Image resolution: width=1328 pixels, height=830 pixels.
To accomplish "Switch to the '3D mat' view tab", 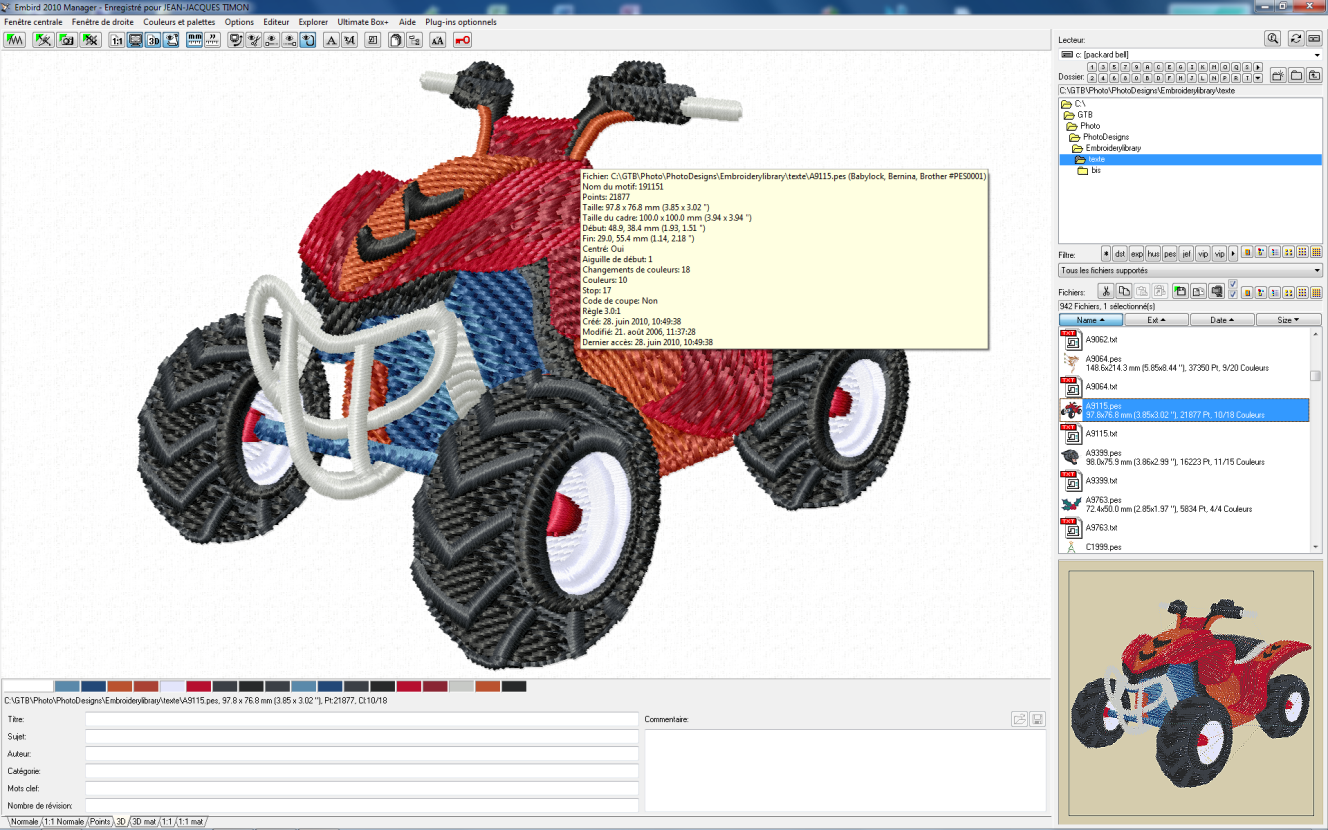I will coord(144,822).
